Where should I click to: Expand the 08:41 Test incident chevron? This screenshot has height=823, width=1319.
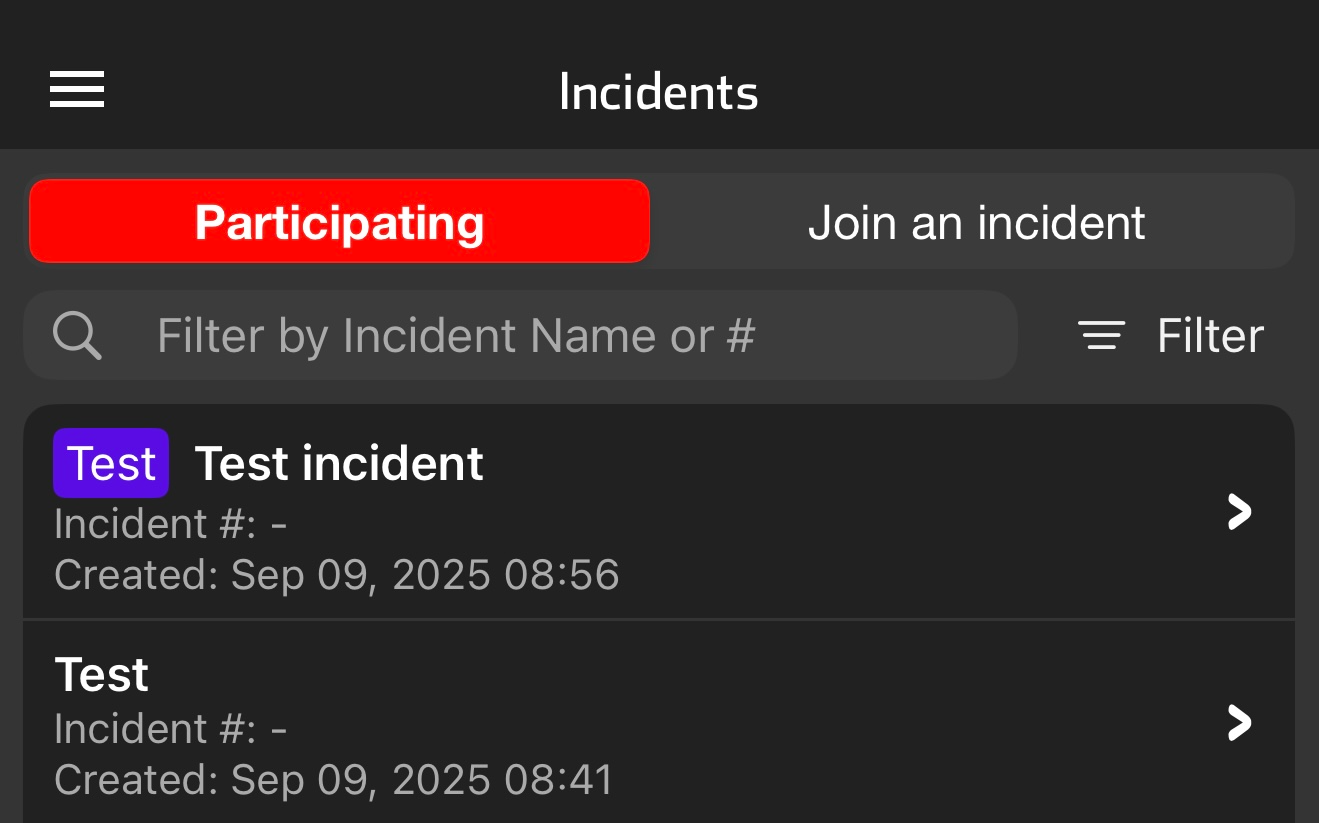point(1239,722)
